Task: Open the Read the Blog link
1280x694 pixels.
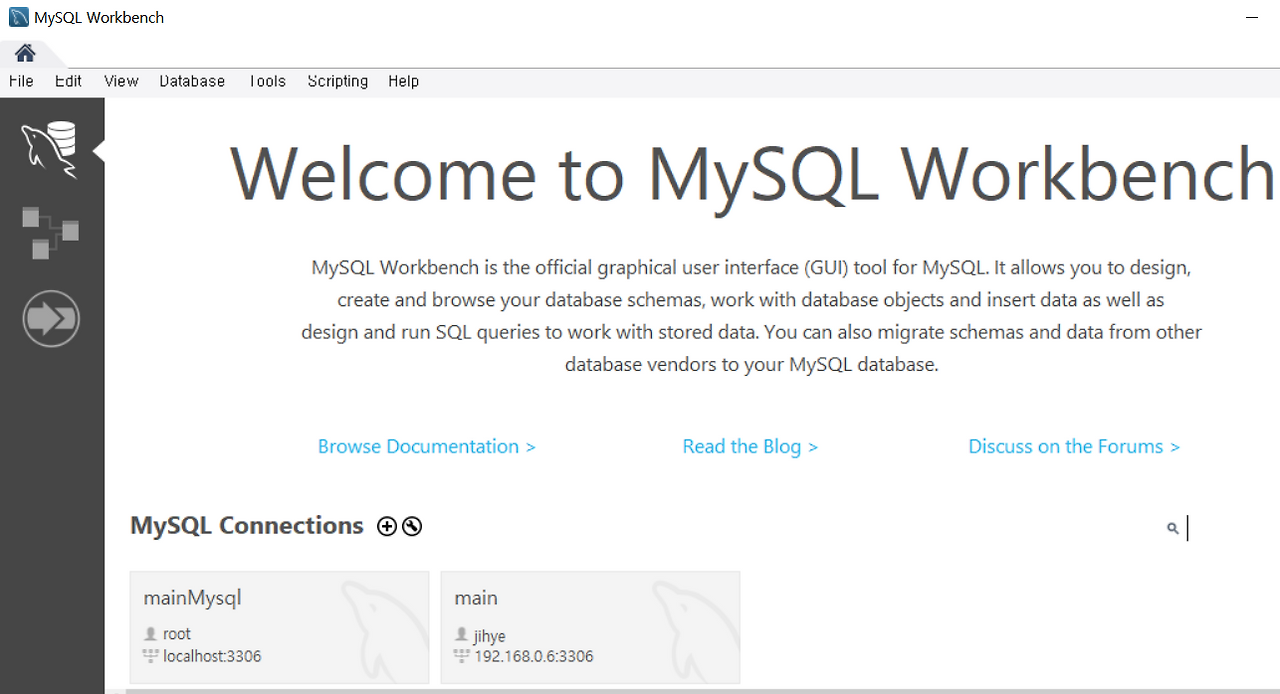Action: point(750,446)
